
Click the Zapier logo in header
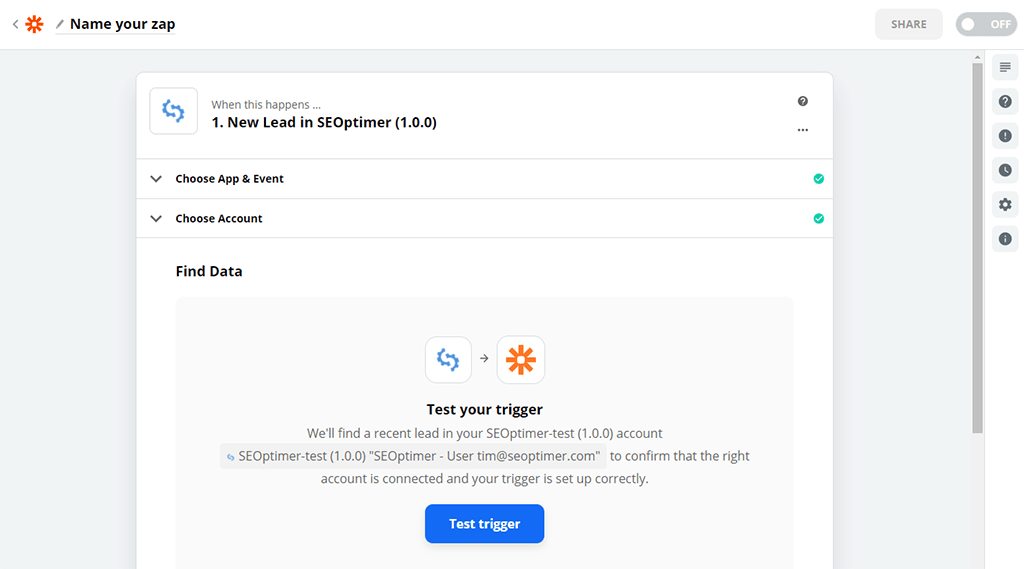[35, 24]
